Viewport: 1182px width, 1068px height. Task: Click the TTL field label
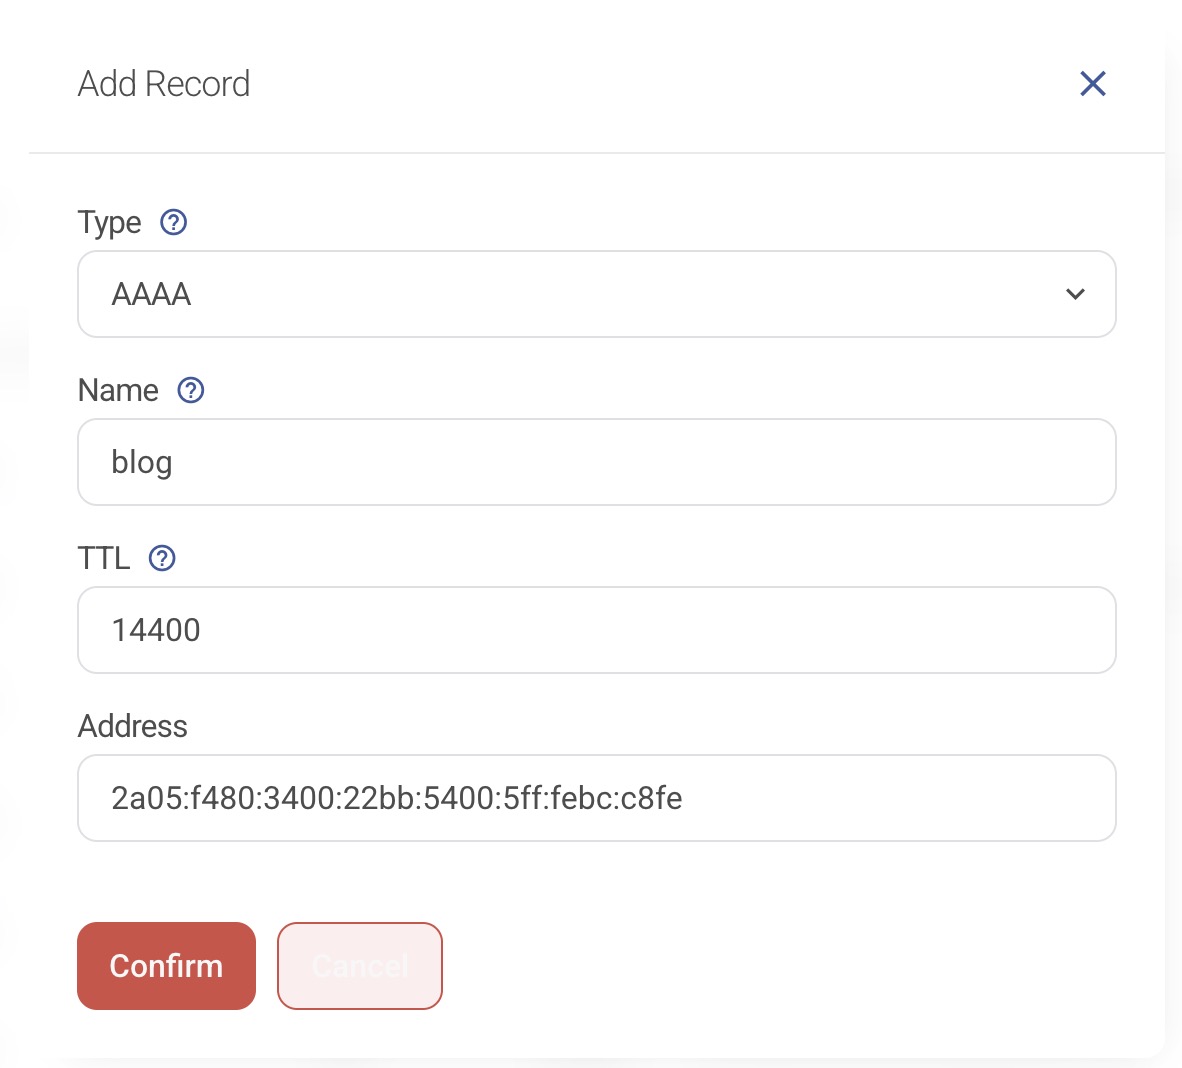104,558
